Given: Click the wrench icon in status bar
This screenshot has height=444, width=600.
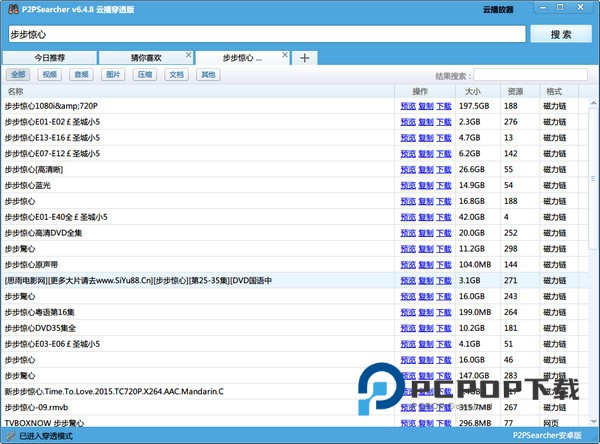Looking at the screenshot, I should pyautogui.click(x=11, y=436).
